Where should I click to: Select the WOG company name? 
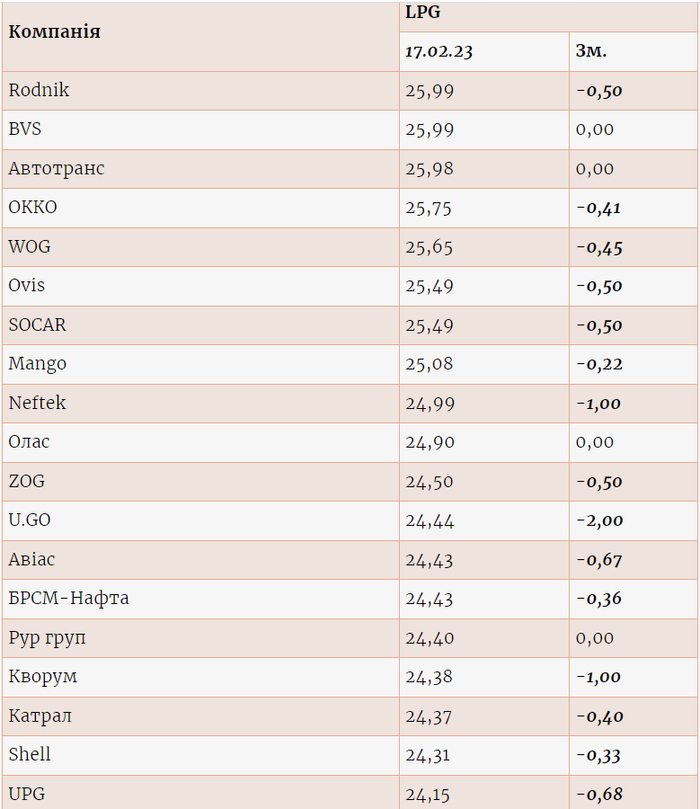pos(29,247)
